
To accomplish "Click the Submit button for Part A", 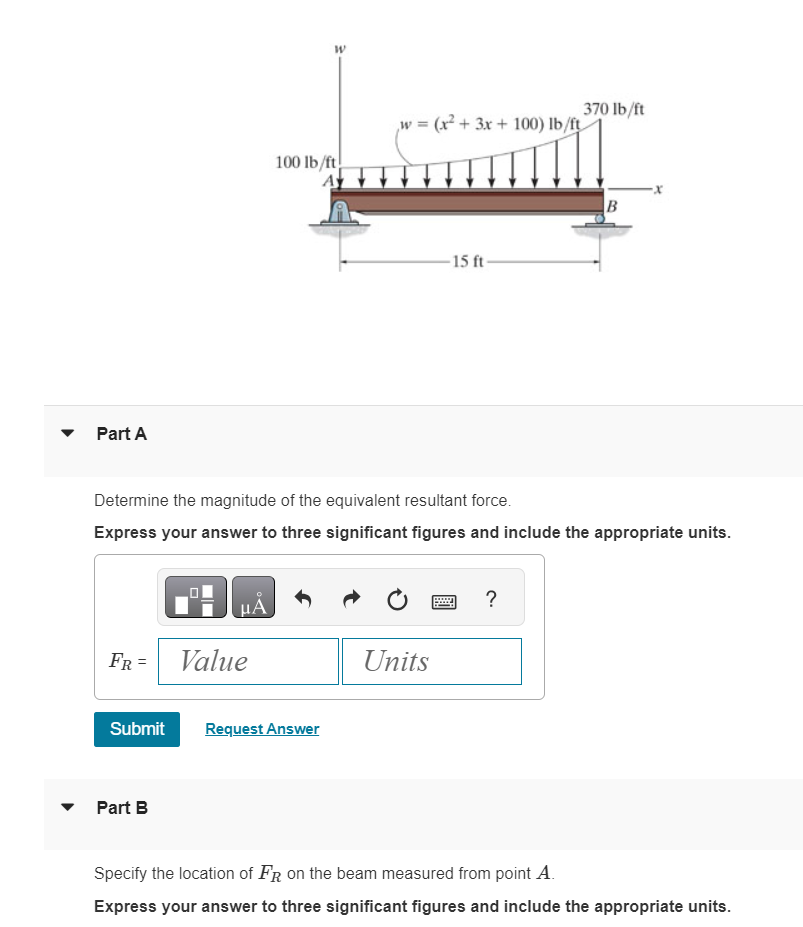I will (136, 729).
